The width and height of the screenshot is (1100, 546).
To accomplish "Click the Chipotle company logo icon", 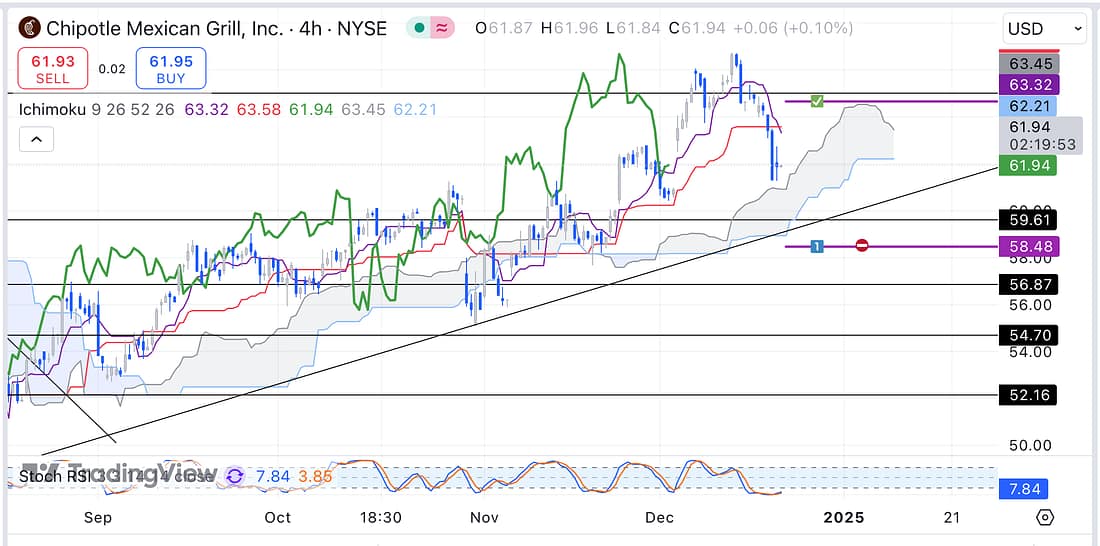I will click(x=31, y=28).
